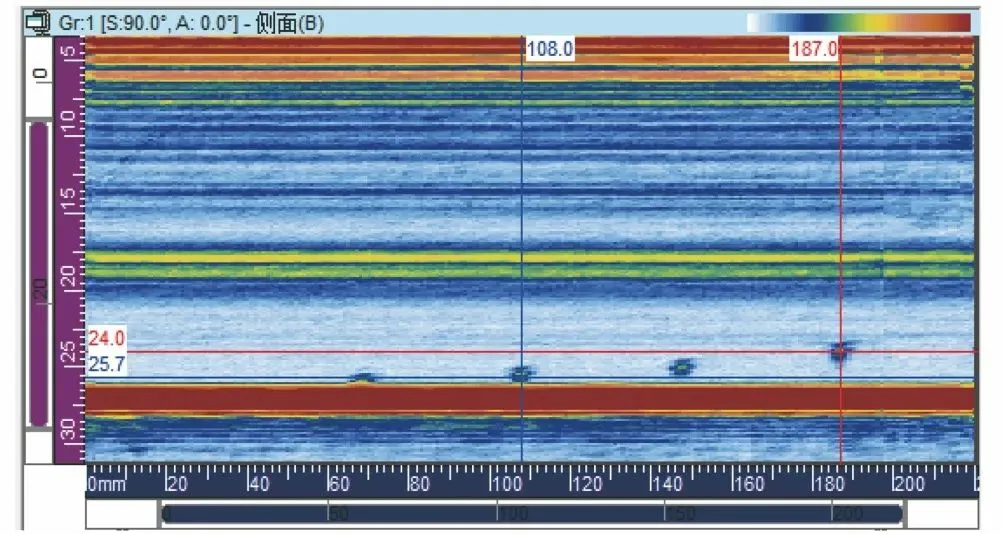Click the view icon in the title bar

point(39,22)
